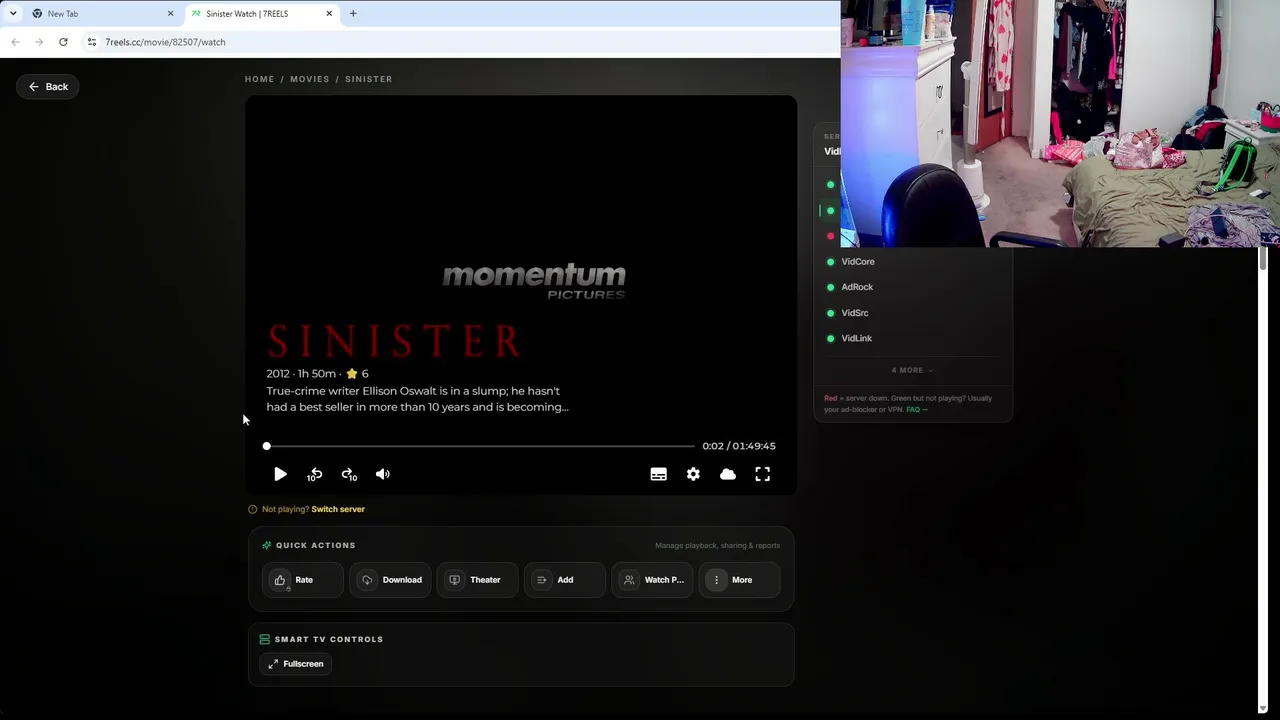The image size is (1280, 720).
Task: Click the movie description text
Action: pyautogui.click(x=417, y=399)
